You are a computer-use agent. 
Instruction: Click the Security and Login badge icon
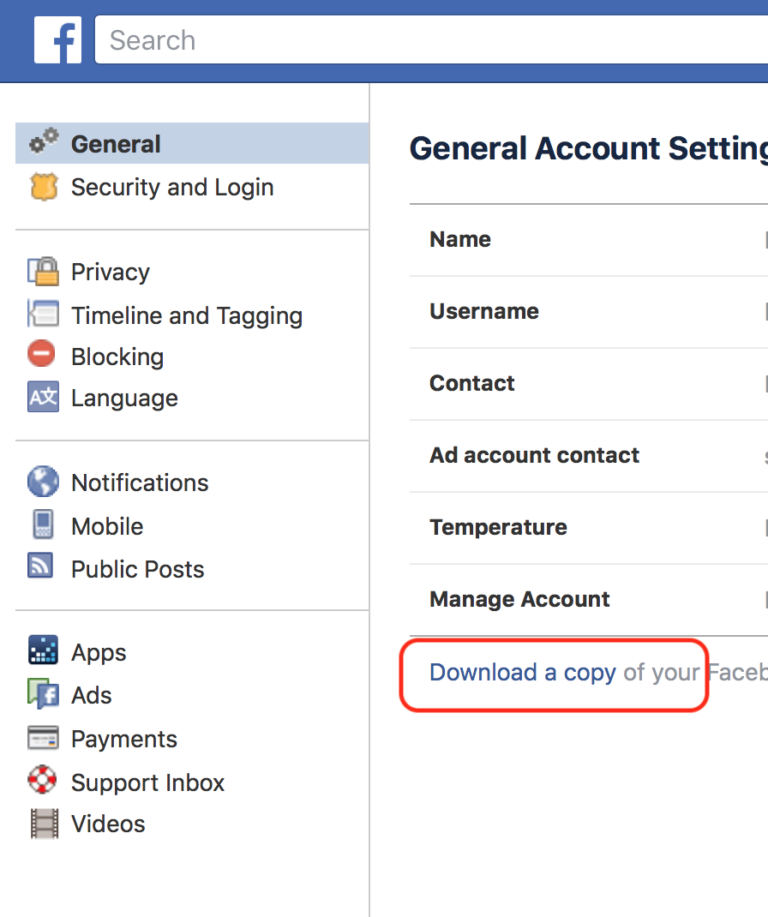pyautogui.click(x=44, y=187)
